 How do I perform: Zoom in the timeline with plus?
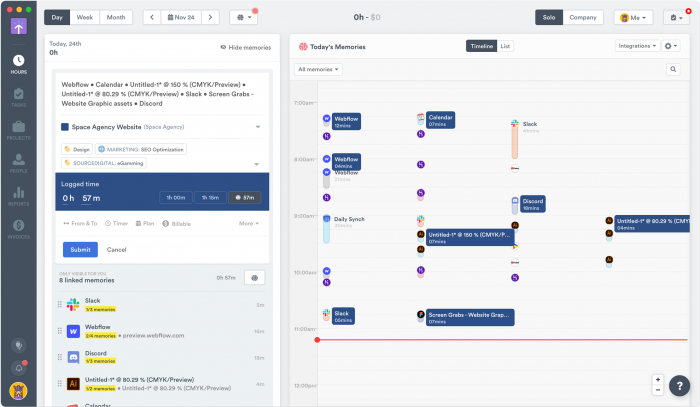[x=658, y=379]
